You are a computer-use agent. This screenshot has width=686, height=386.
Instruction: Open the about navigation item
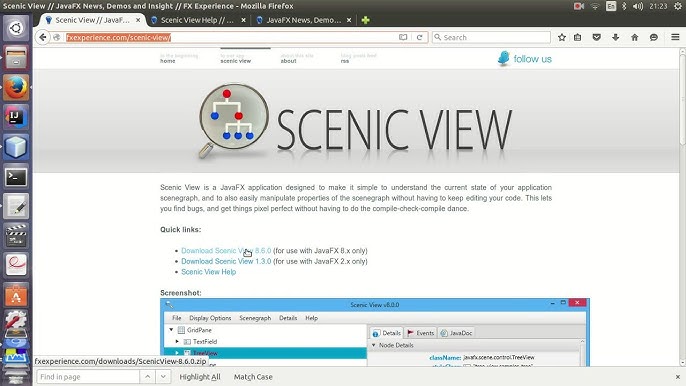tap(288, 61)
